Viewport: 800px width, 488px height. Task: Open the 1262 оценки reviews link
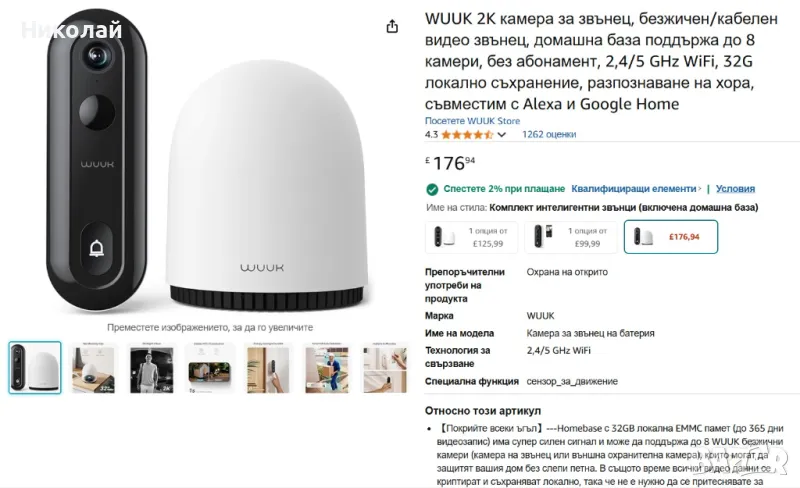tap(549, 134)
